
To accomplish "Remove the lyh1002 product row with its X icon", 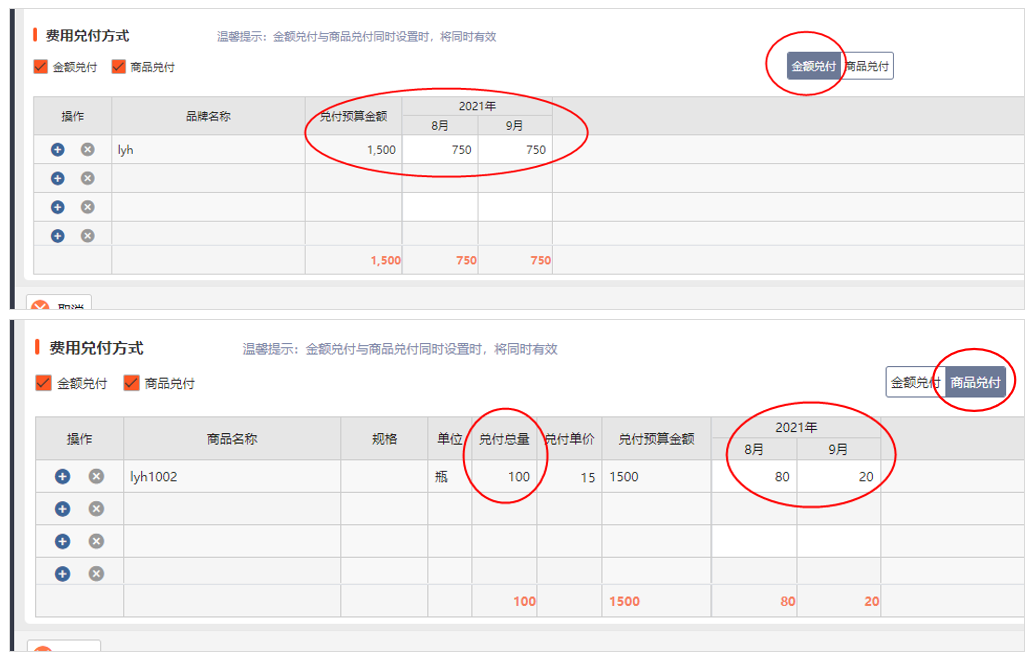I will (x=96, y=477).
